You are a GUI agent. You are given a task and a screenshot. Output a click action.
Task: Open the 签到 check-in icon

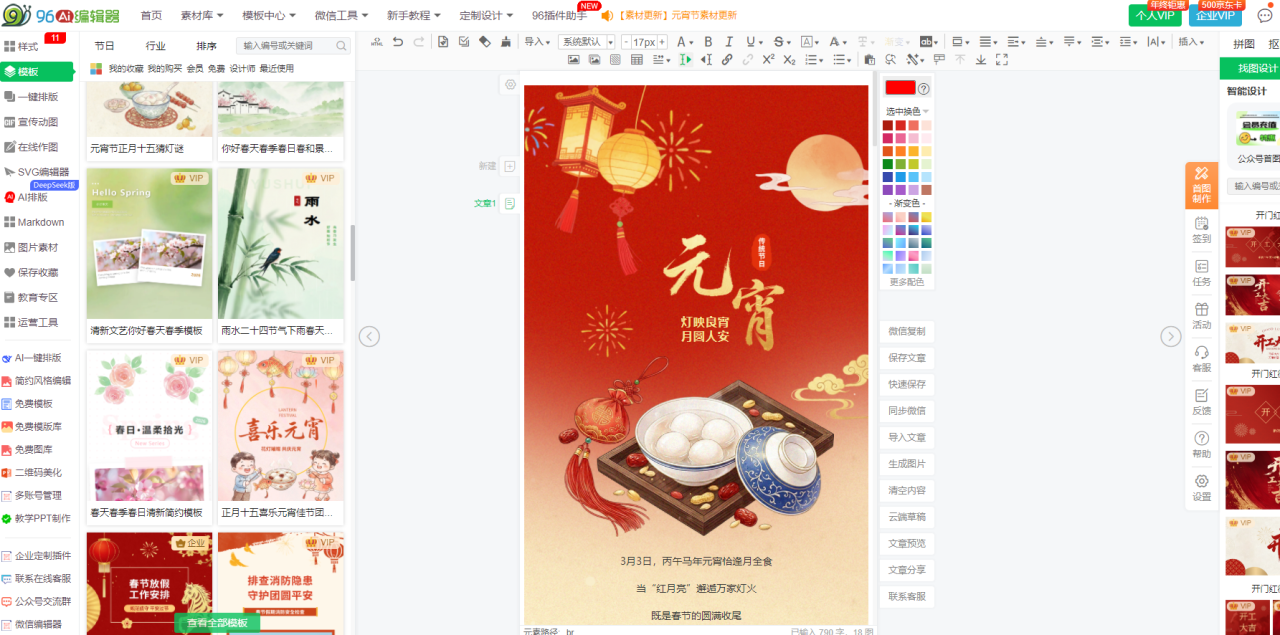click(1201, 230)
